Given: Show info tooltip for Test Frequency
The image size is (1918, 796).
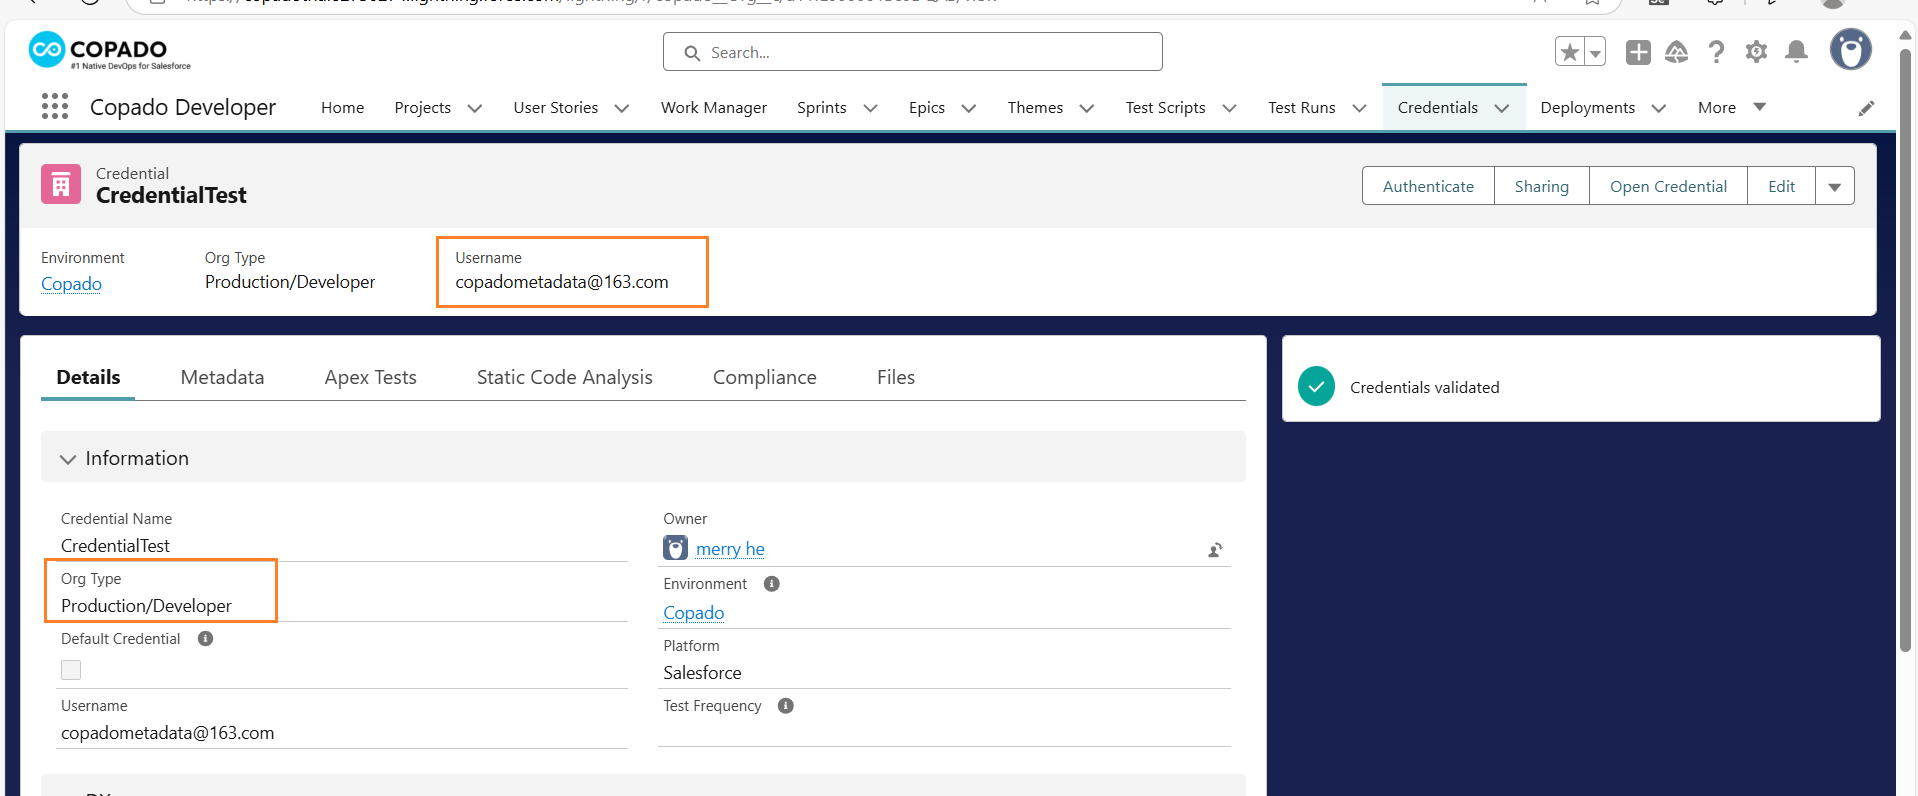Looking at the screenshot, I should [786, 706].
